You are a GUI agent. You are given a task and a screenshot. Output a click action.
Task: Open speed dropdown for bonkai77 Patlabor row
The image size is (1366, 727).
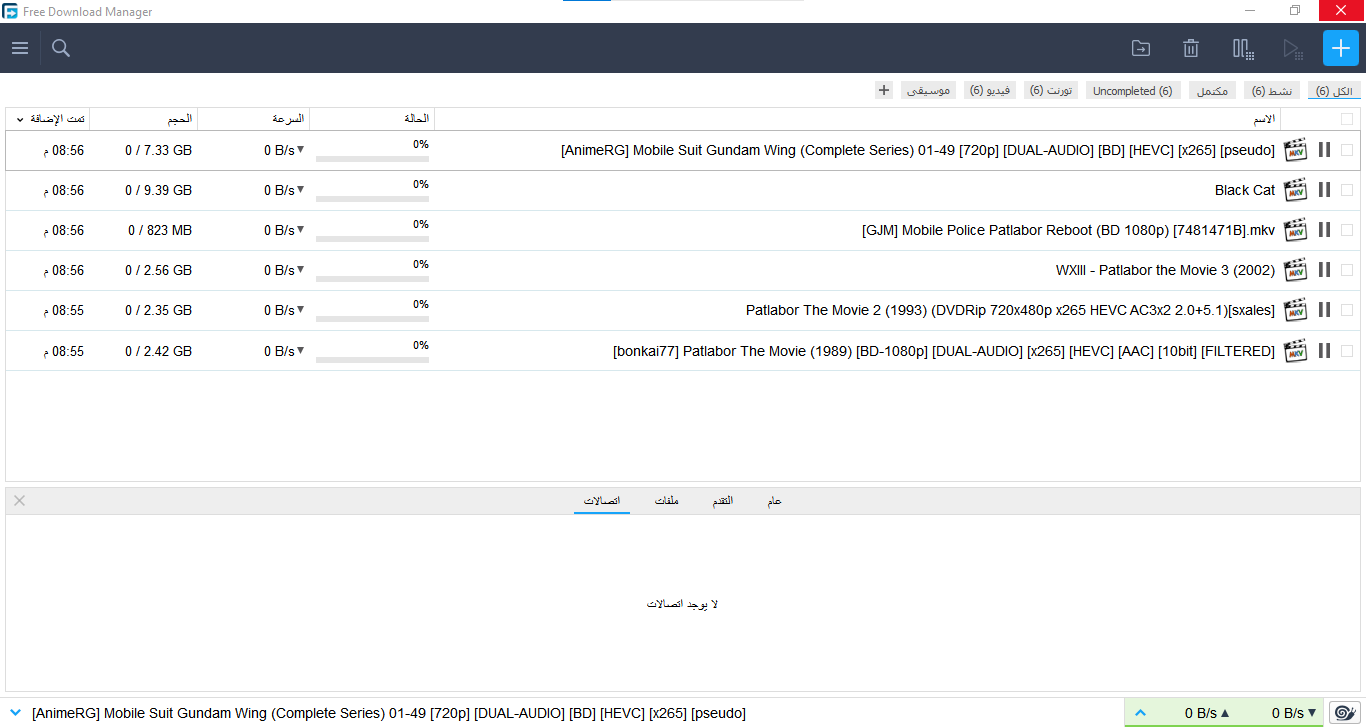(300, 351)
